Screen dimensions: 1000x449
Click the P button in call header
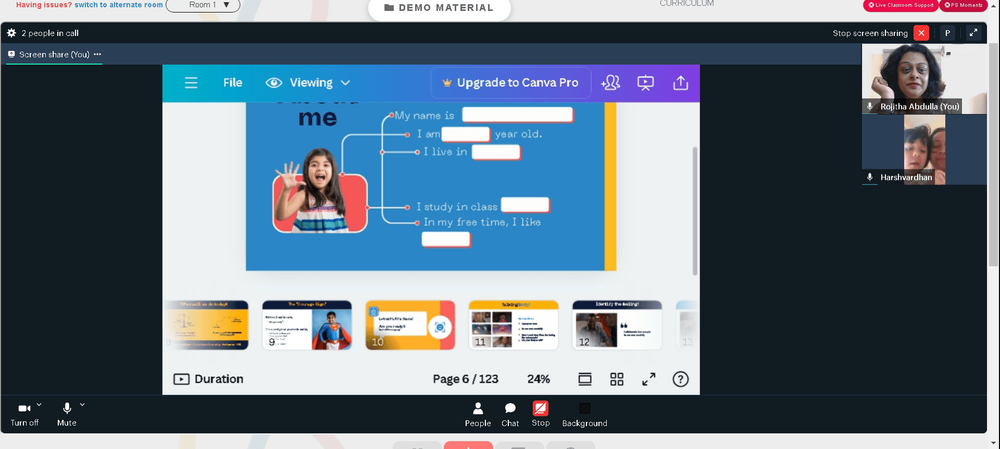(x=948, y=33)
